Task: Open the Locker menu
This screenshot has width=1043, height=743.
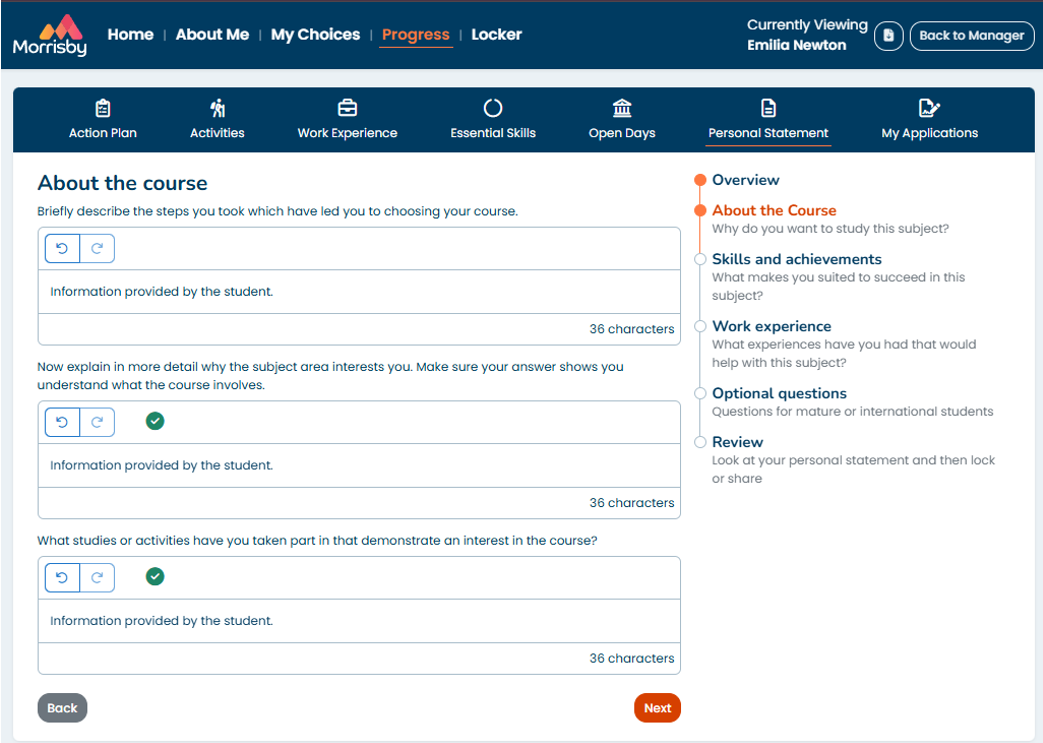Action: pos(497,35)
